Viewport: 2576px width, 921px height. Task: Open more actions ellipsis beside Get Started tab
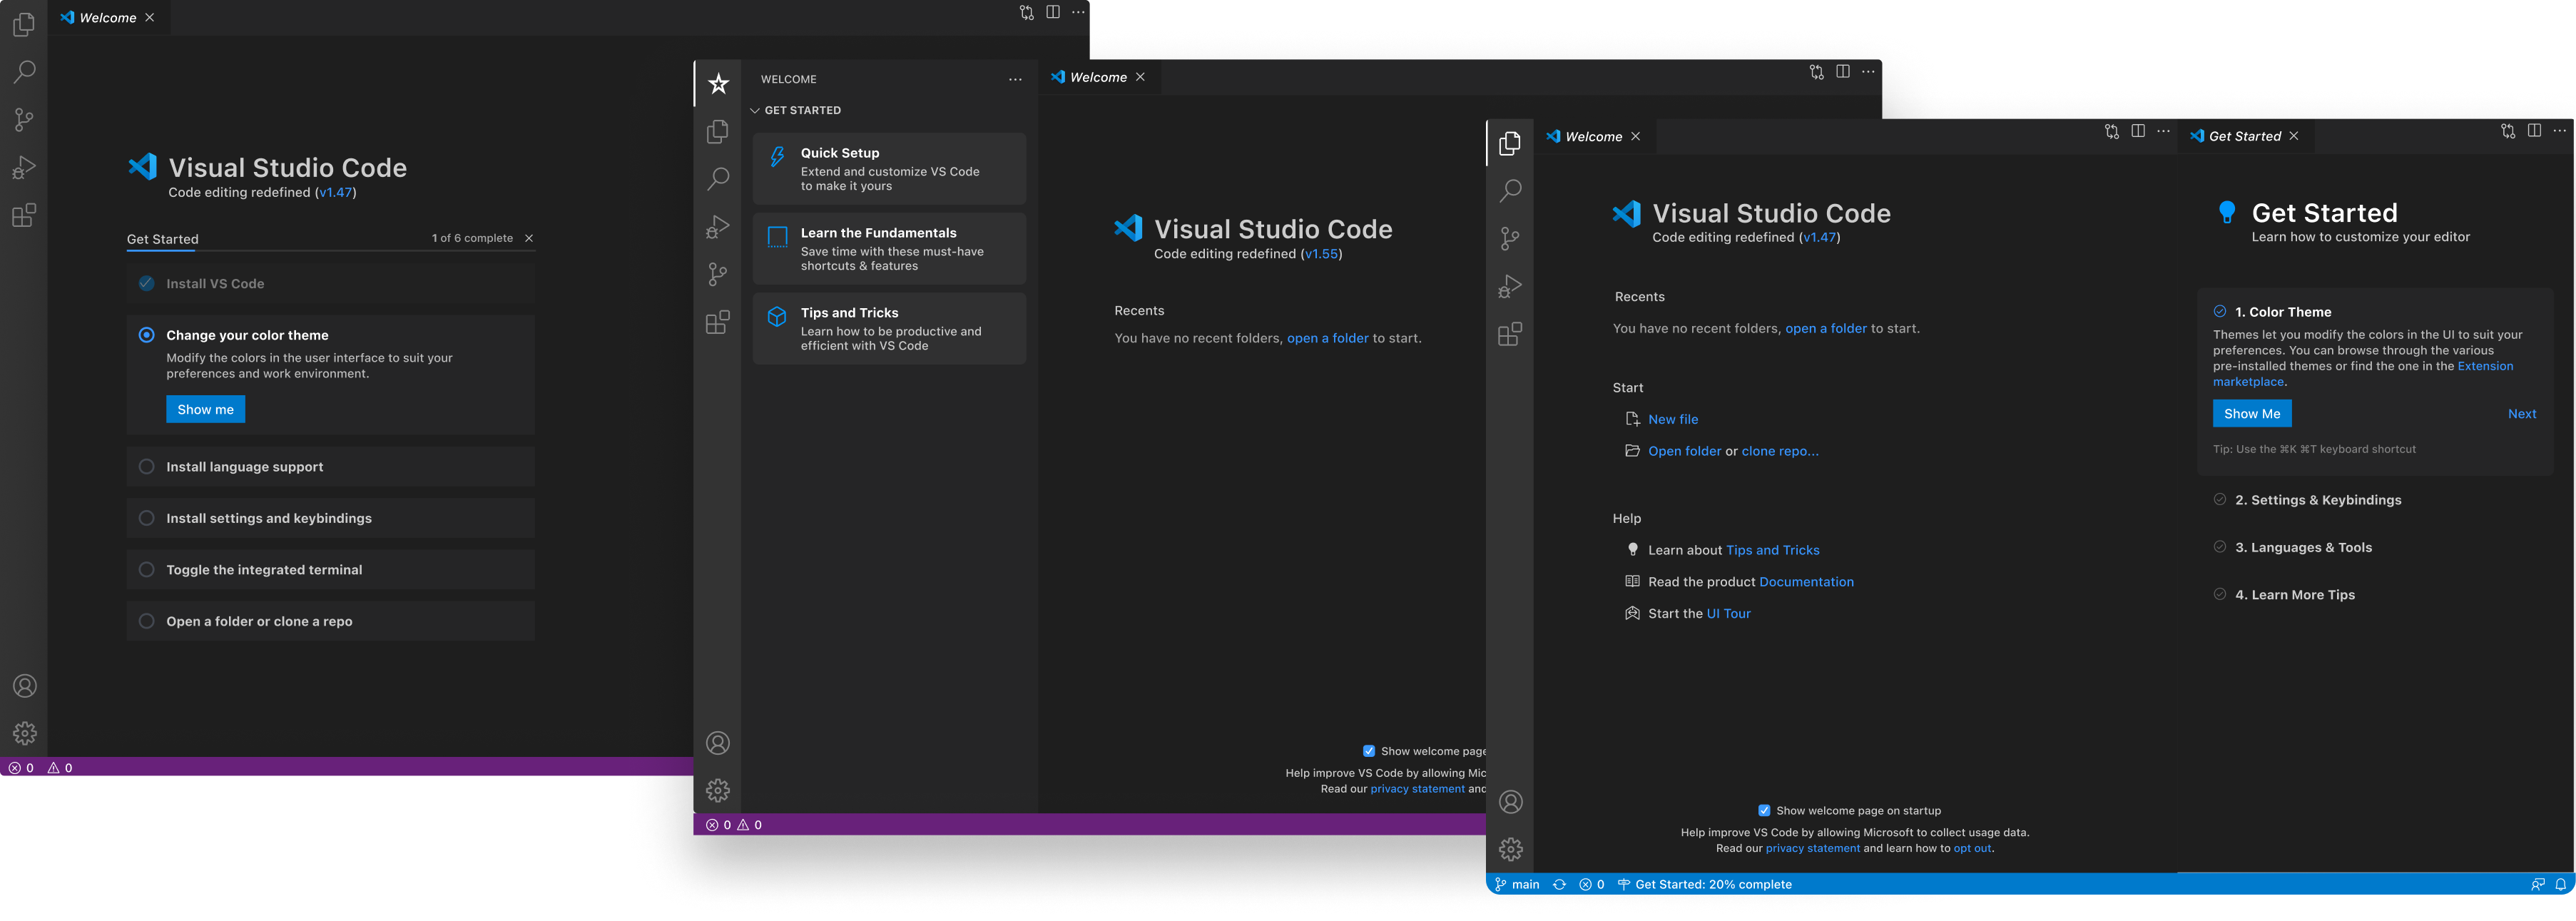tap(2560, 131)
